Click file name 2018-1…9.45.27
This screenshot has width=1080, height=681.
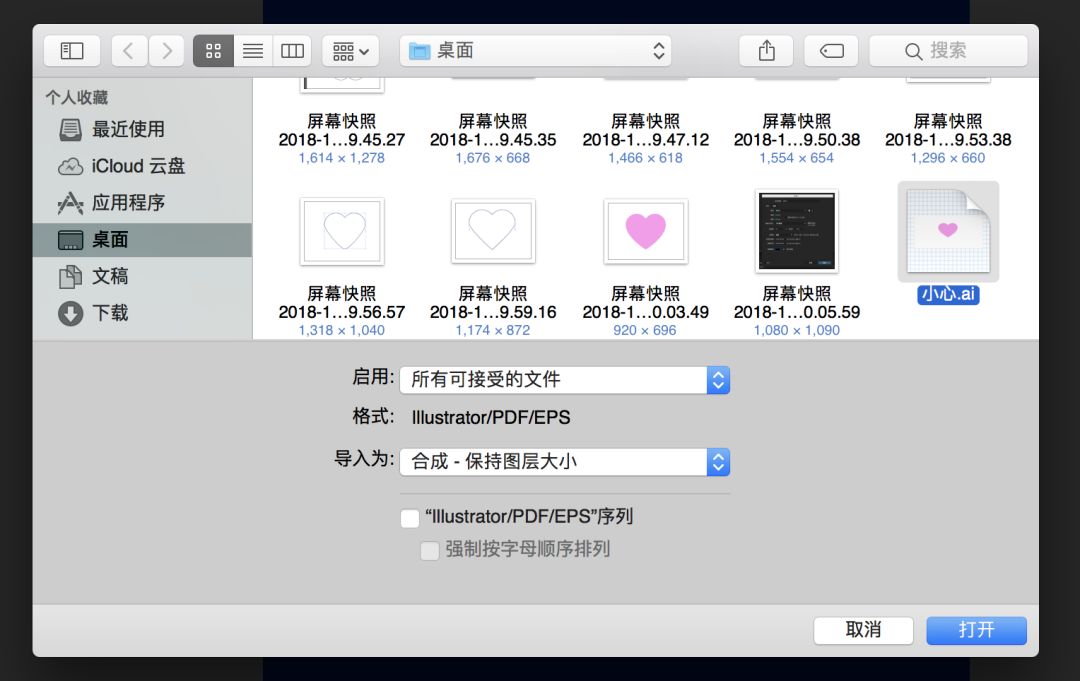pyautogui.click(x=342, y=140)
